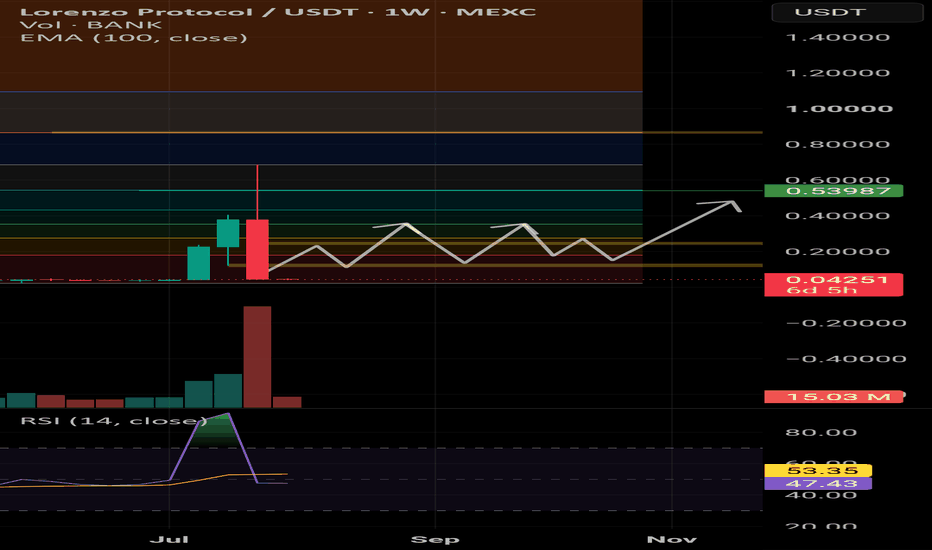Select the white projection arrow tip
The width and height of the screenshot is (932, 550).
(733, 205)
